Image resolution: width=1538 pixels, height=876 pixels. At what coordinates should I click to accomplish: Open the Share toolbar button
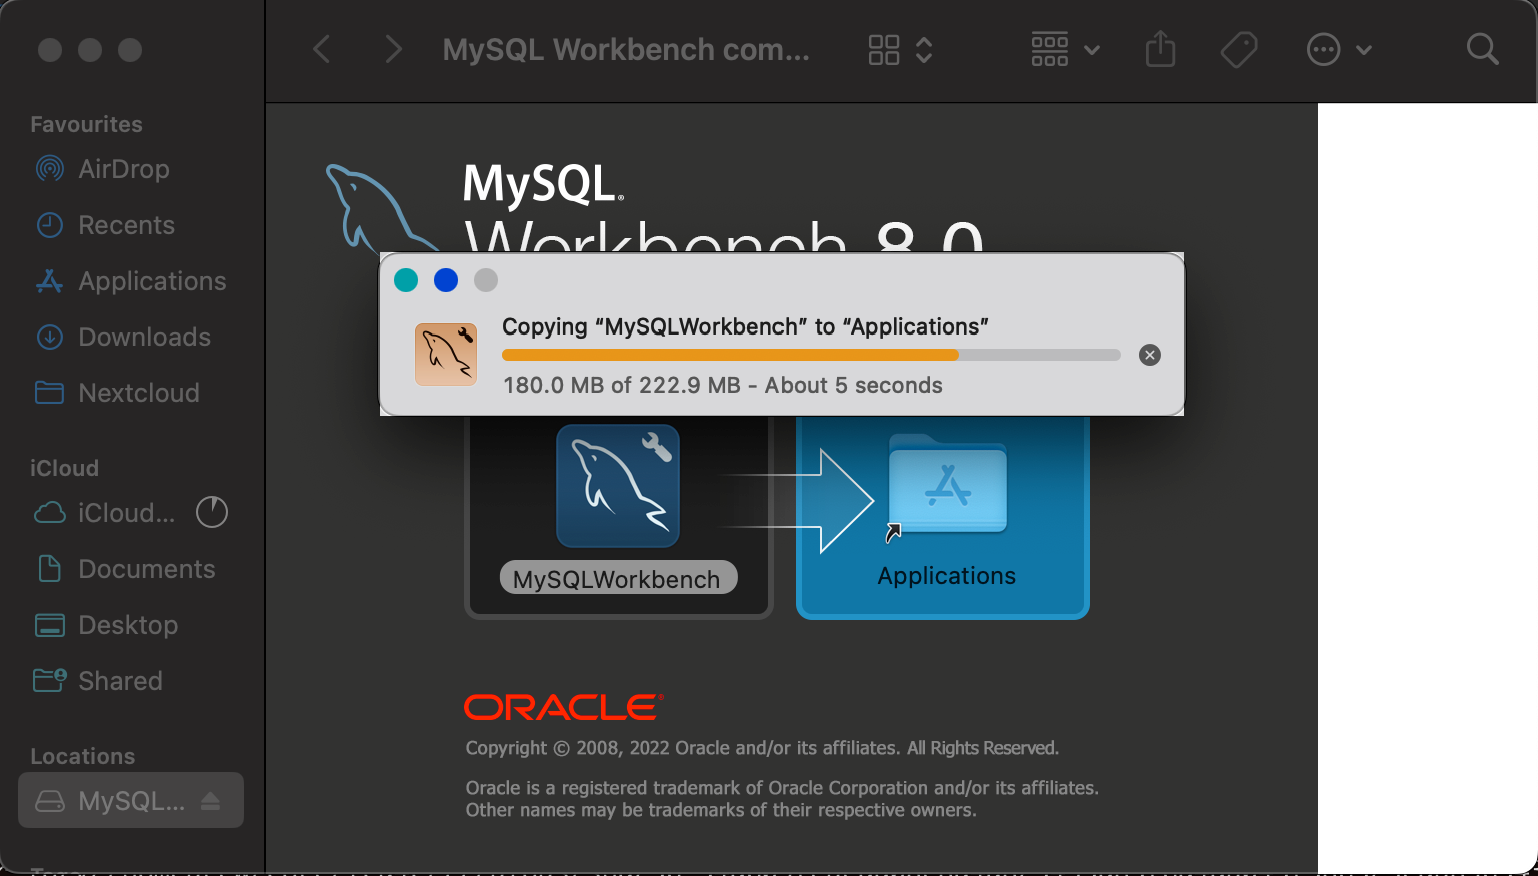(x=1160, y=49)
